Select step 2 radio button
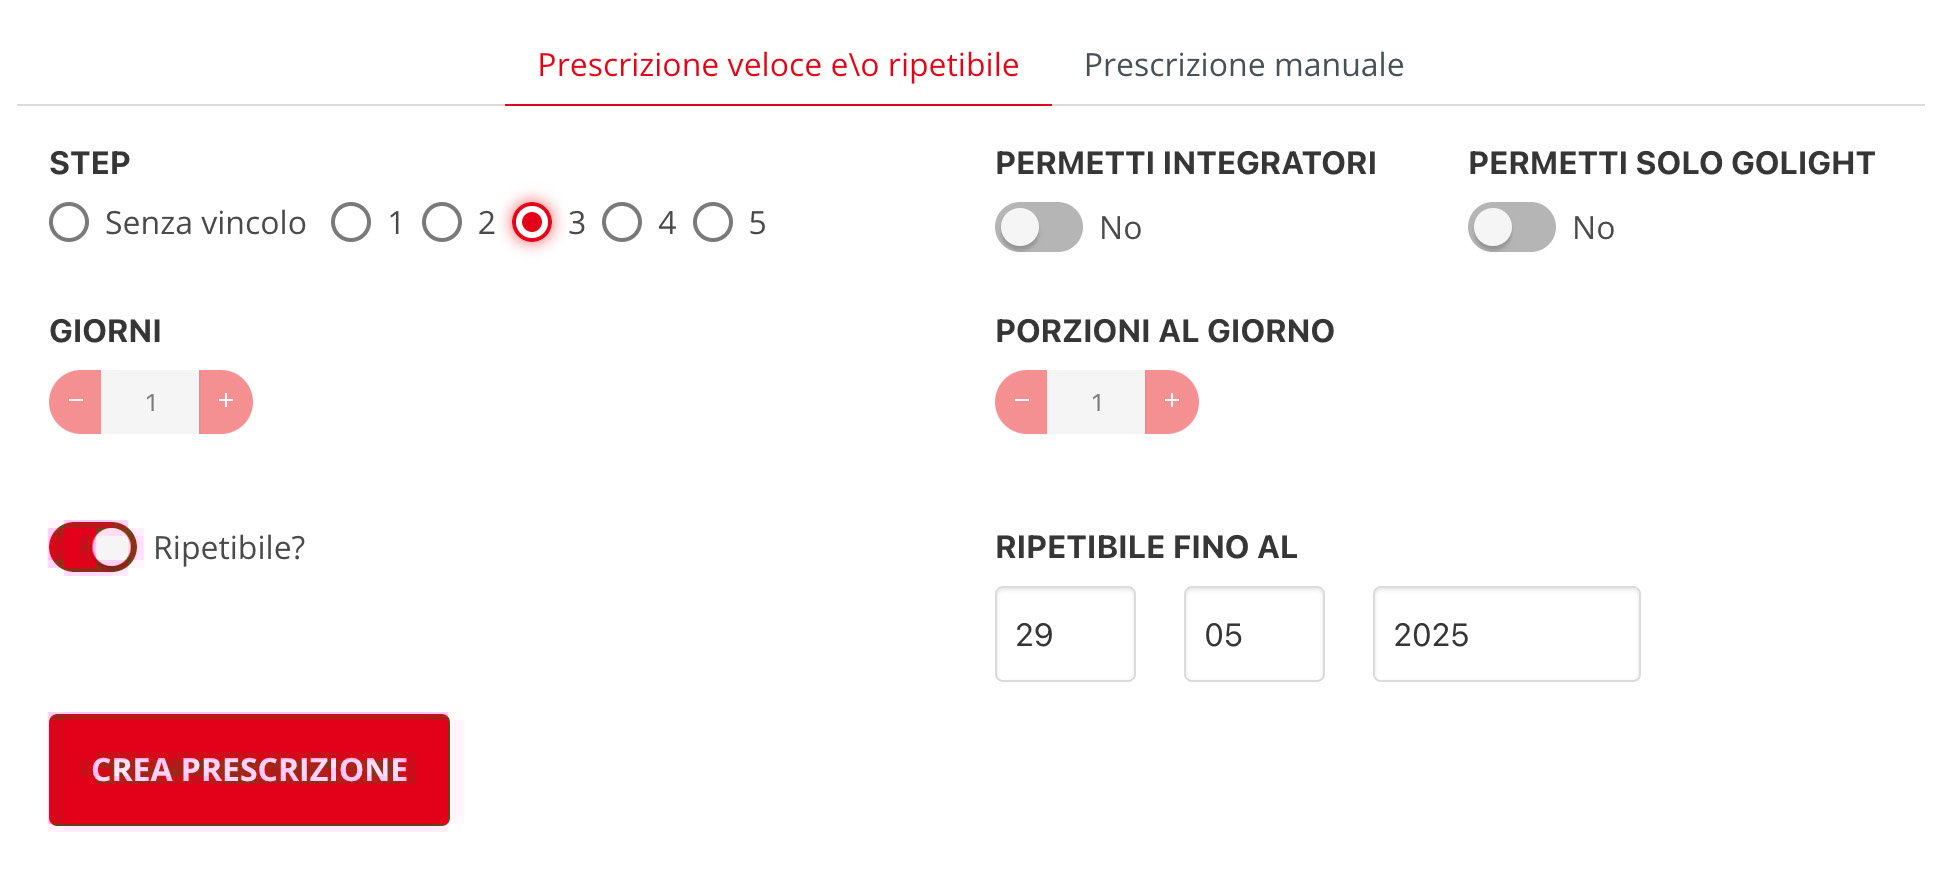Image resolution: width=1944 pixels, height=888 pixels. [x=442, y=222]
